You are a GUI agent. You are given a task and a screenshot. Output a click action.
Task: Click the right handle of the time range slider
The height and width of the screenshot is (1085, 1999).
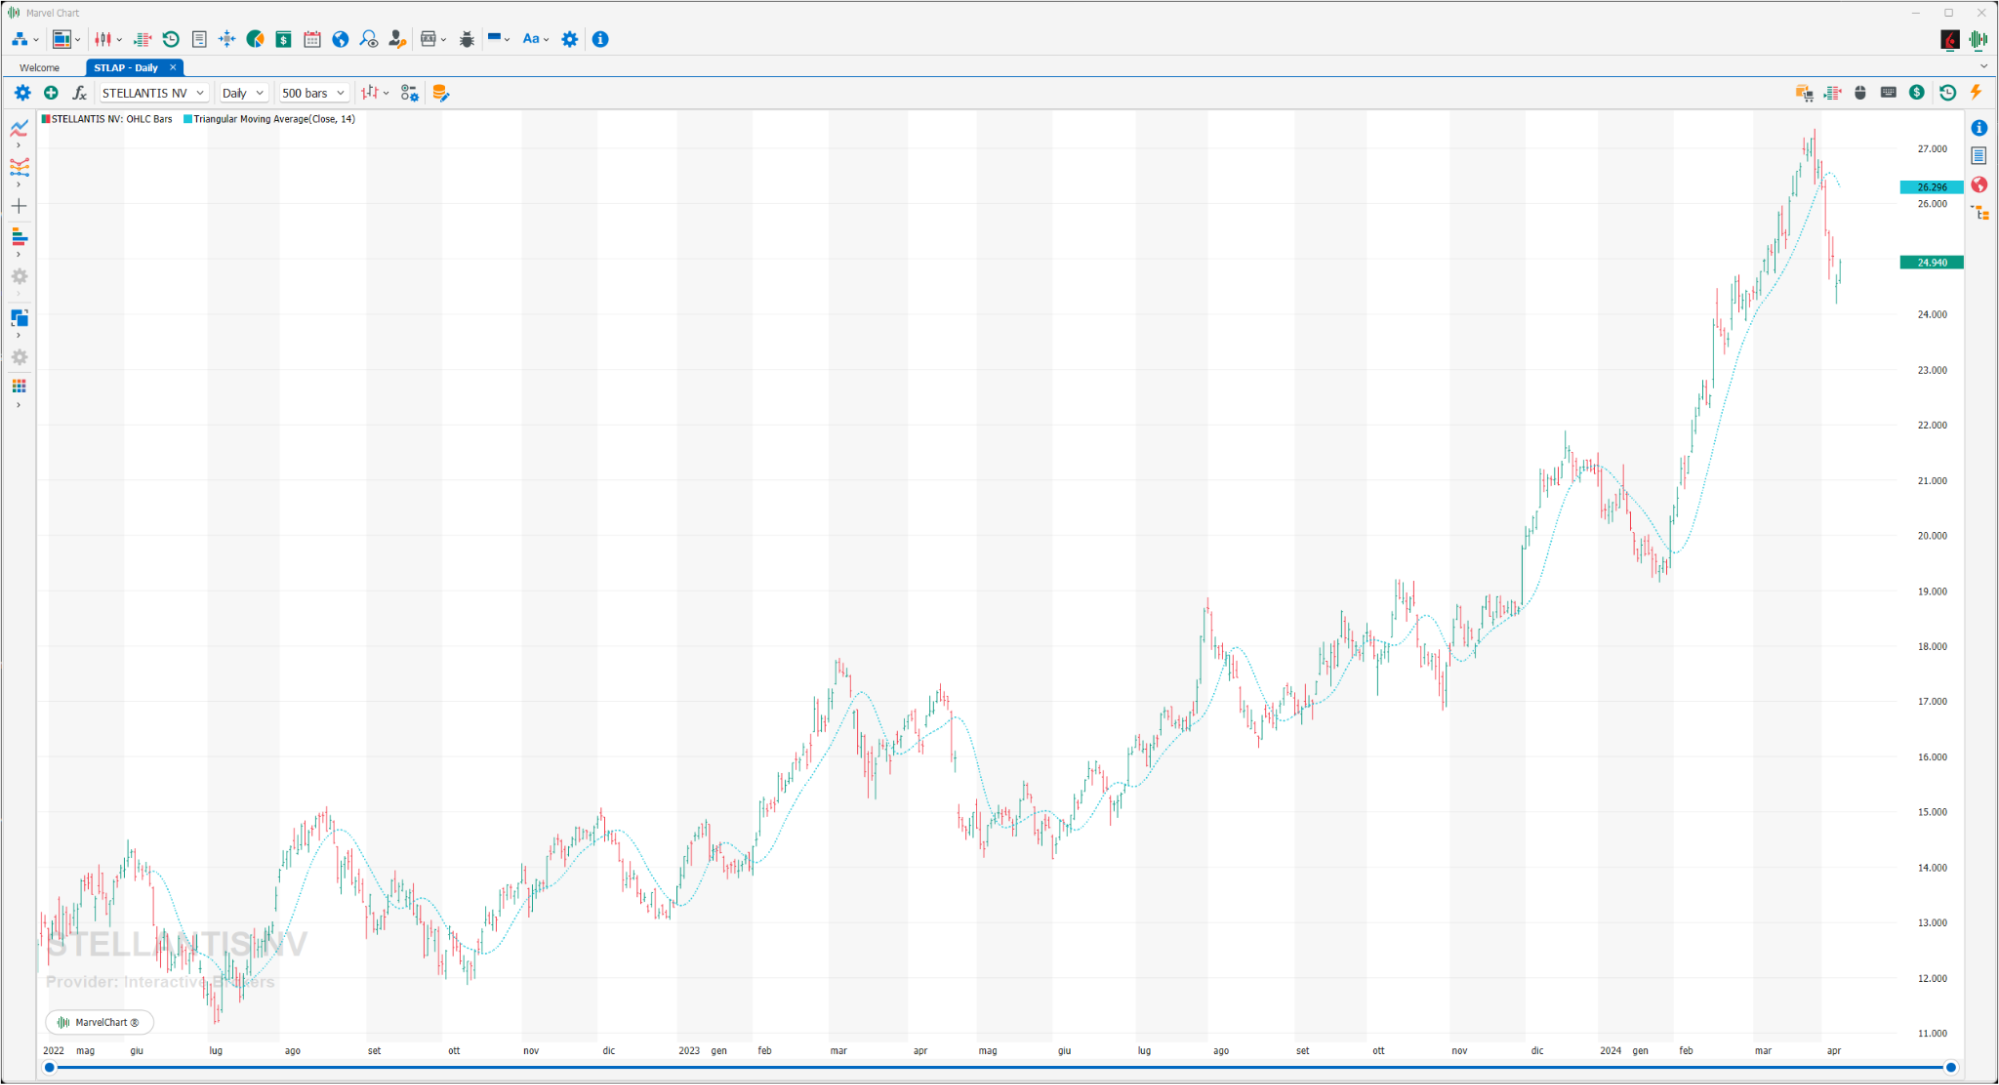1950,1068
